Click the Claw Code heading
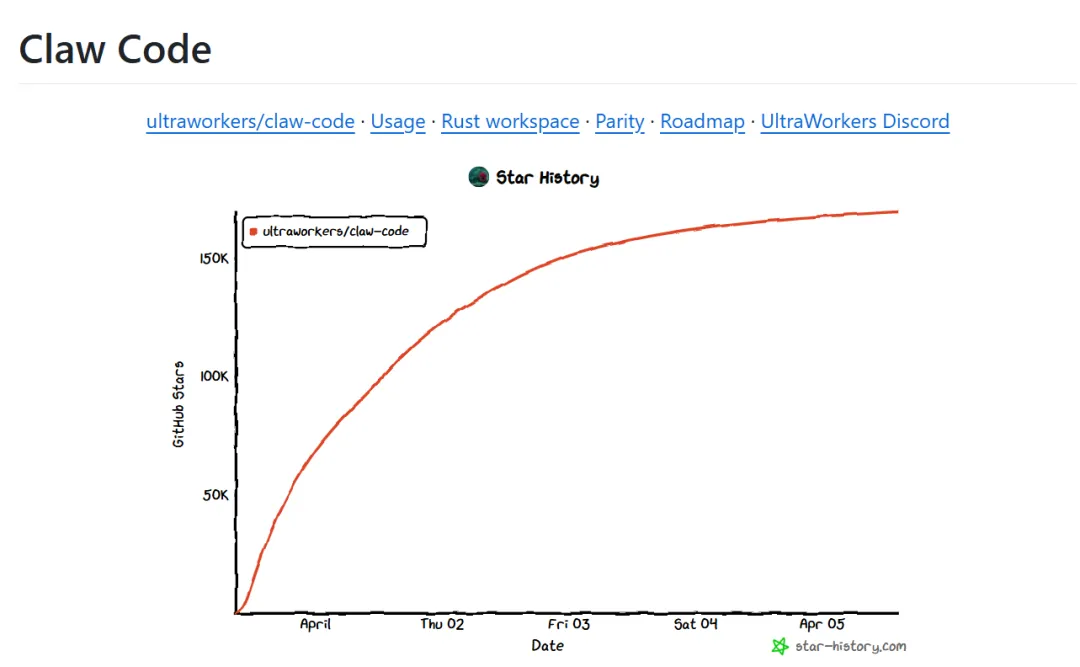This screenshot has width=1080, height=667. tap(115, 50)
